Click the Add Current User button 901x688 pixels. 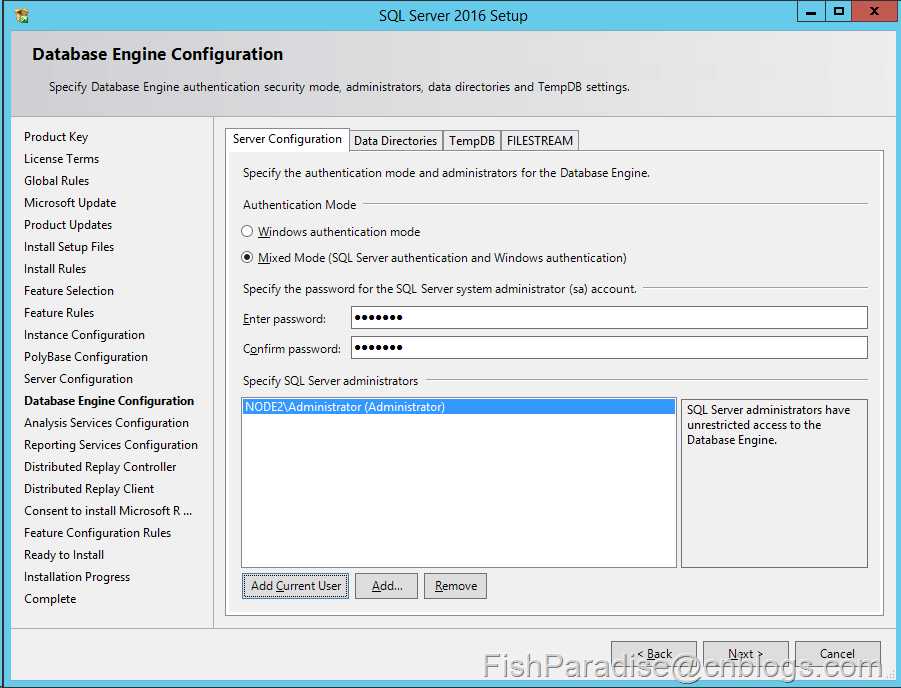pyautogui.click(x=295, y=586)
